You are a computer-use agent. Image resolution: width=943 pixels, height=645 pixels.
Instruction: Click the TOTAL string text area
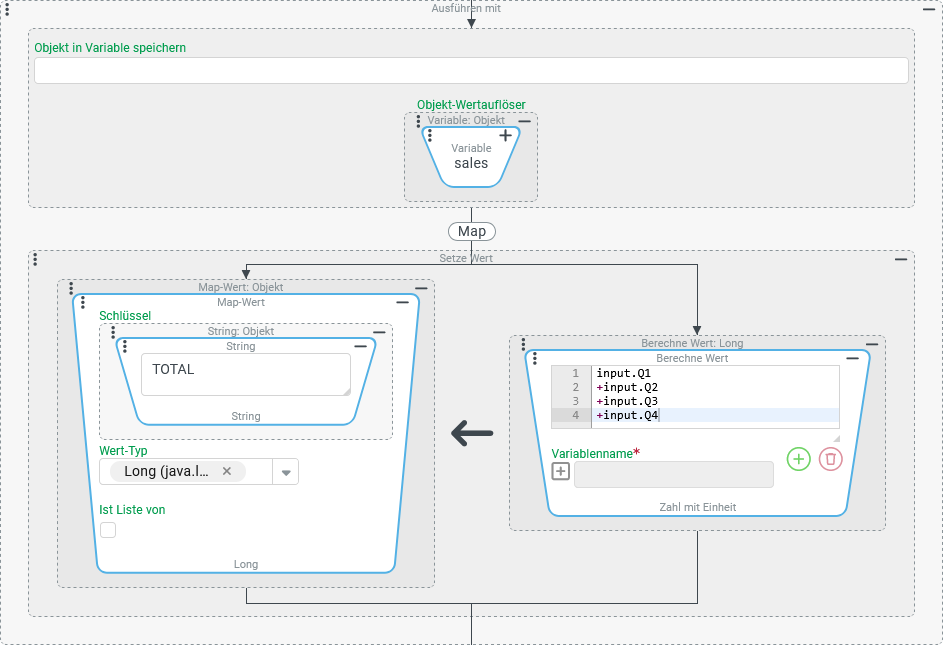click(246, 374)
